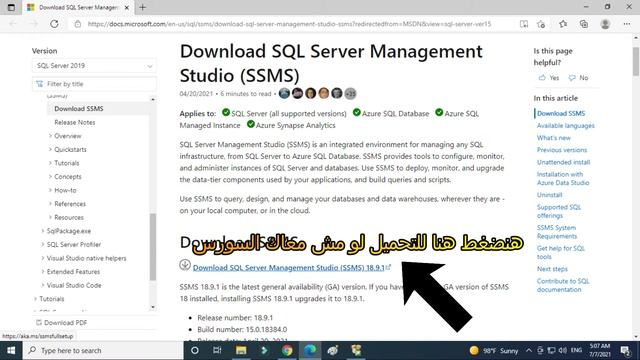The image size is (640, 360).
Task: Expand the Tutorials node below SSMS Tutorials
Action: [x=36, y=299]
